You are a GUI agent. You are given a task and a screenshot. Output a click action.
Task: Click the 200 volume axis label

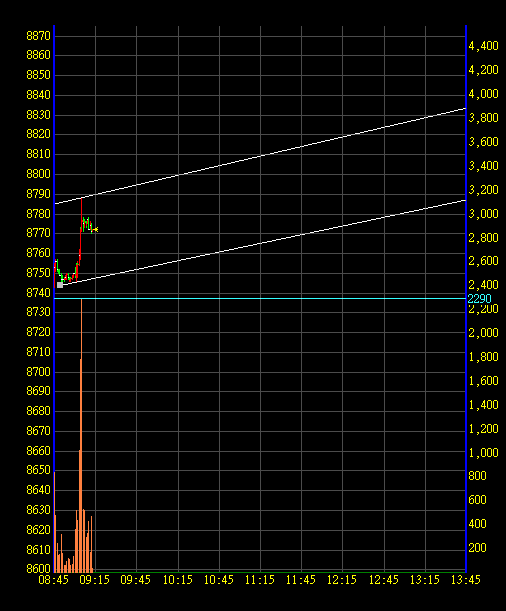tap(477, 548)
